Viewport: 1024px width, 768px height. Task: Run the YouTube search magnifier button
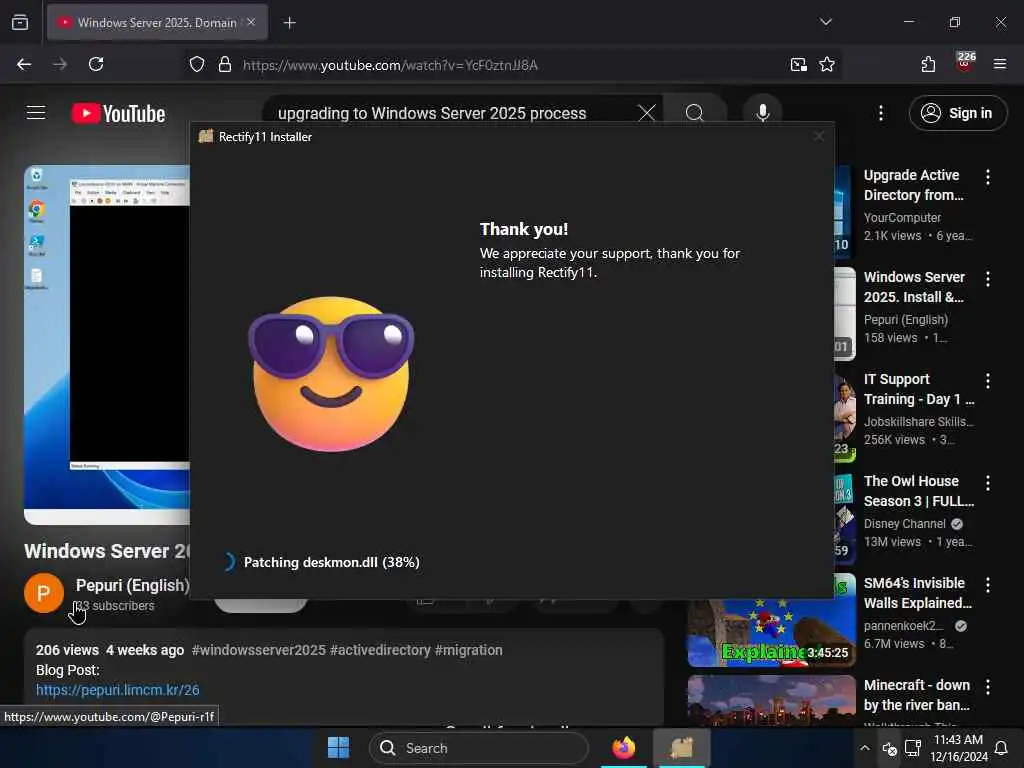(695, 113)
